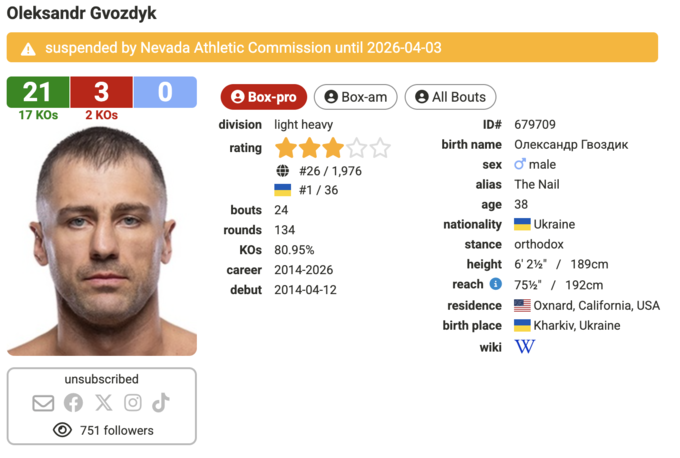Click the third rating star
The image size is (680, 458).
click(333, 149)
